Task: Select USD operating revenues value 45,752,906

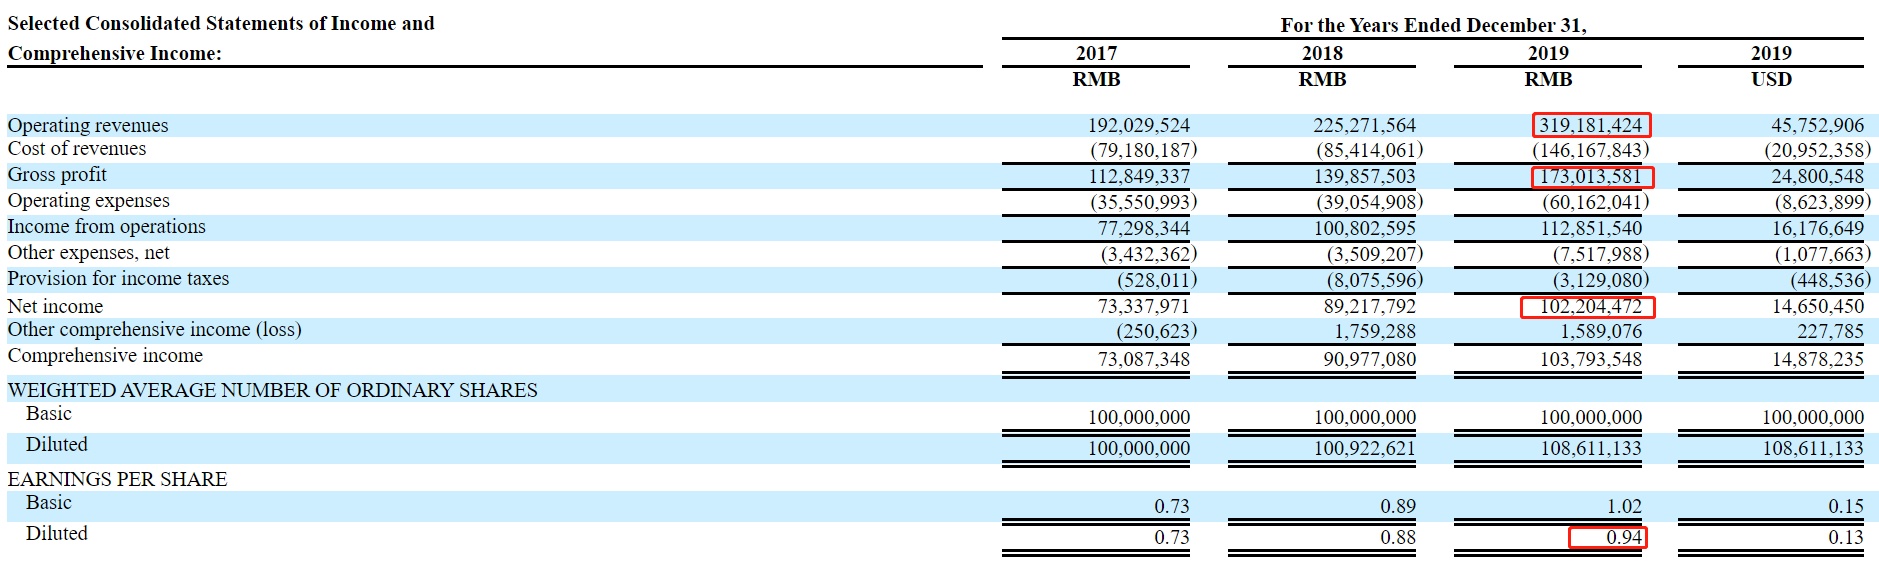Action: coord(1818,126)
